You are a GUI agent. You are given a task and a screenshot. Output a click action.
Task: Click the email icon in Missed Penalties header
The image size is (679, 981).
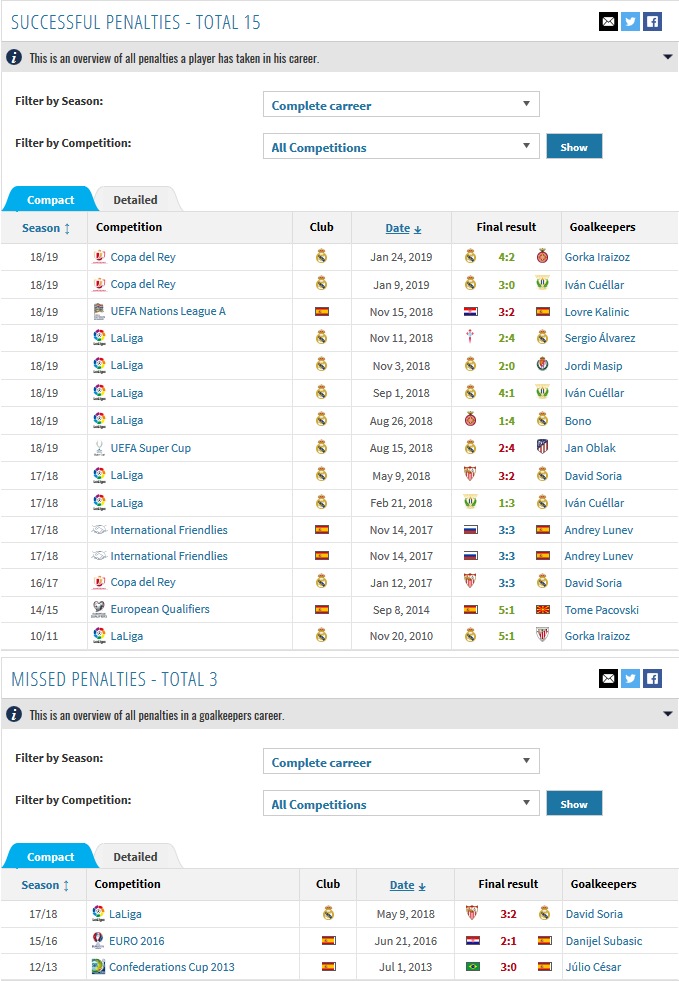(x=608, y=679)
